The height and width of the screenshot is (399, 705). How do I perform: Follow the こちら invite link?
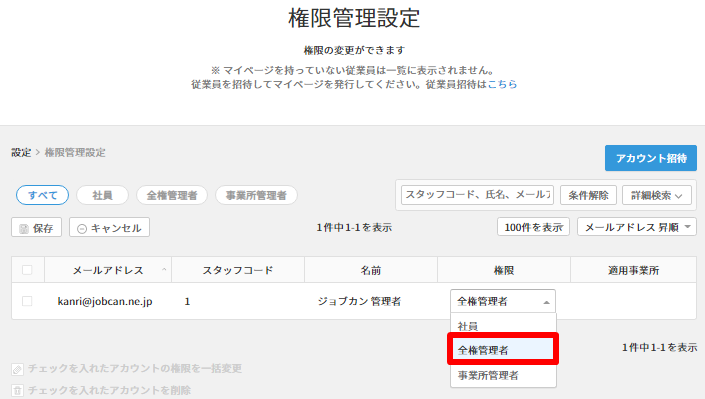coord(502,84)
